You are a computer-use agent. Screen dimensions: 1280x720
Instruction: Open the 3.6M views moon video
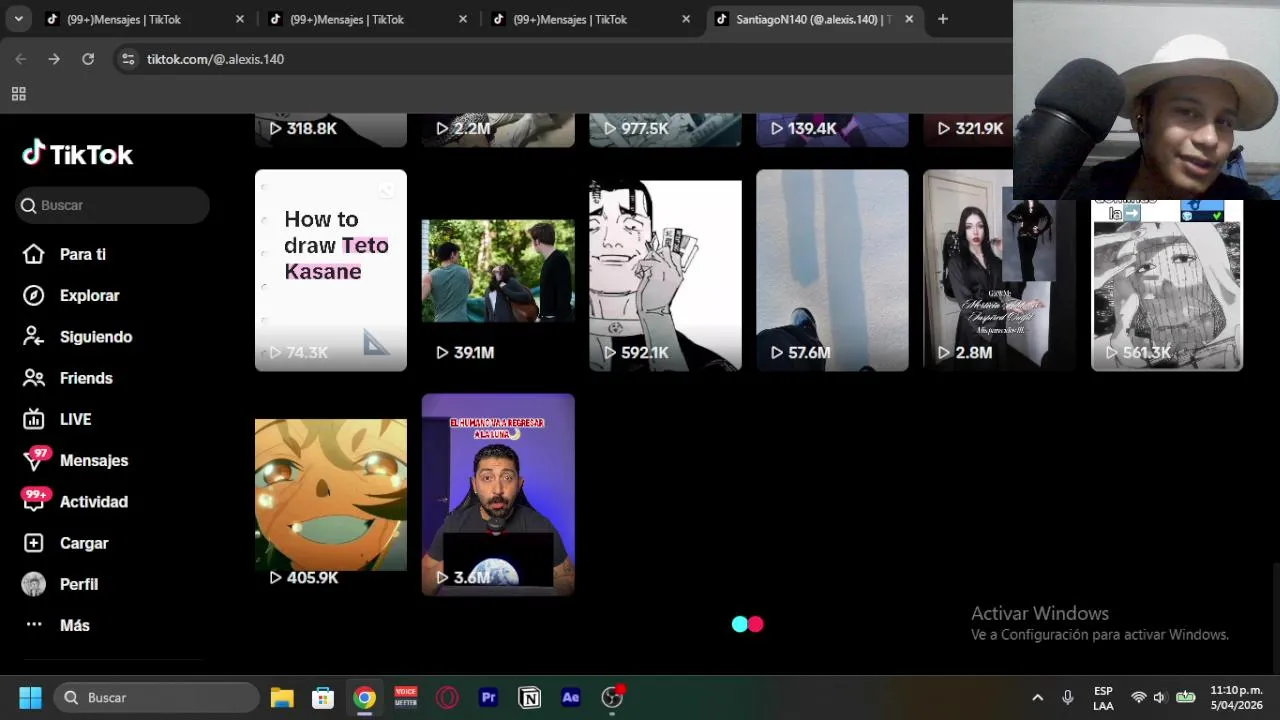click(x=498, y=494)
